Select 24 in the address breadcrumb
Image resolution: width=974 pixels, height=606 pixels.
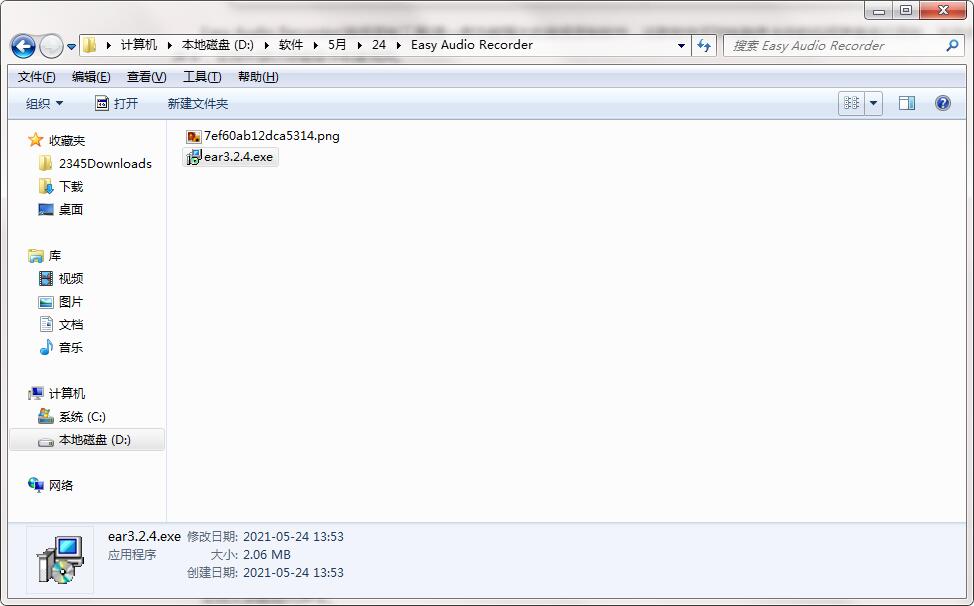point(378,45)
